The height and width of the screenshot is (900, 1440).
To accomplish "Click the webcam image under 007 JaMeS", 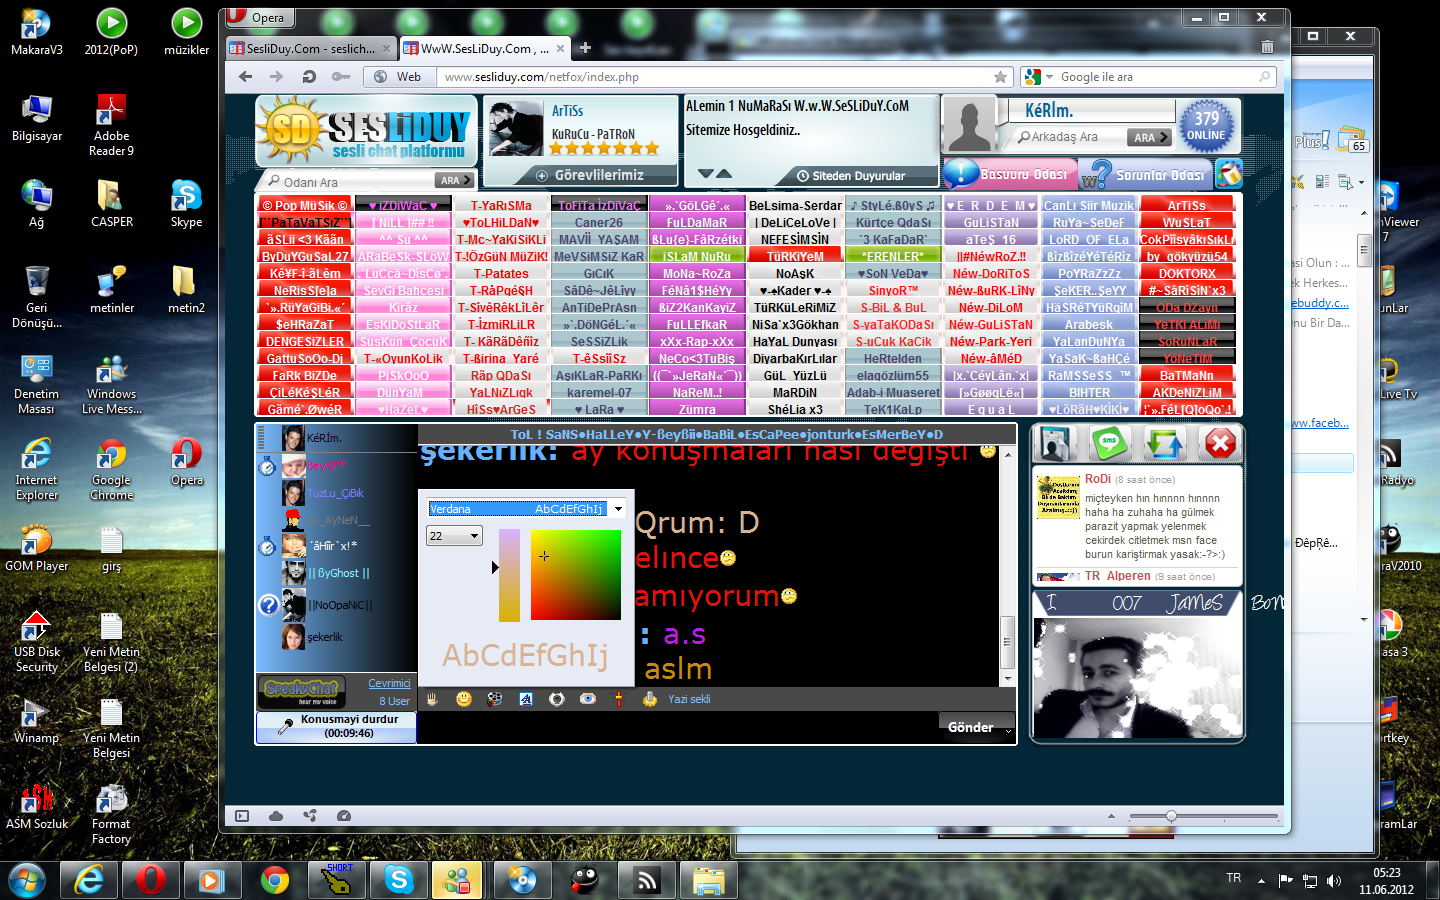I will pyautogui.click(x=1137, y=676).
